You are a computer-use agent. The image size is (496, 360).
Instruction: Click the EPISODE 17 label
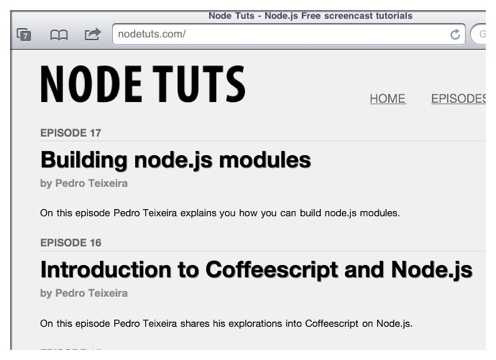[x=71, y=133]
